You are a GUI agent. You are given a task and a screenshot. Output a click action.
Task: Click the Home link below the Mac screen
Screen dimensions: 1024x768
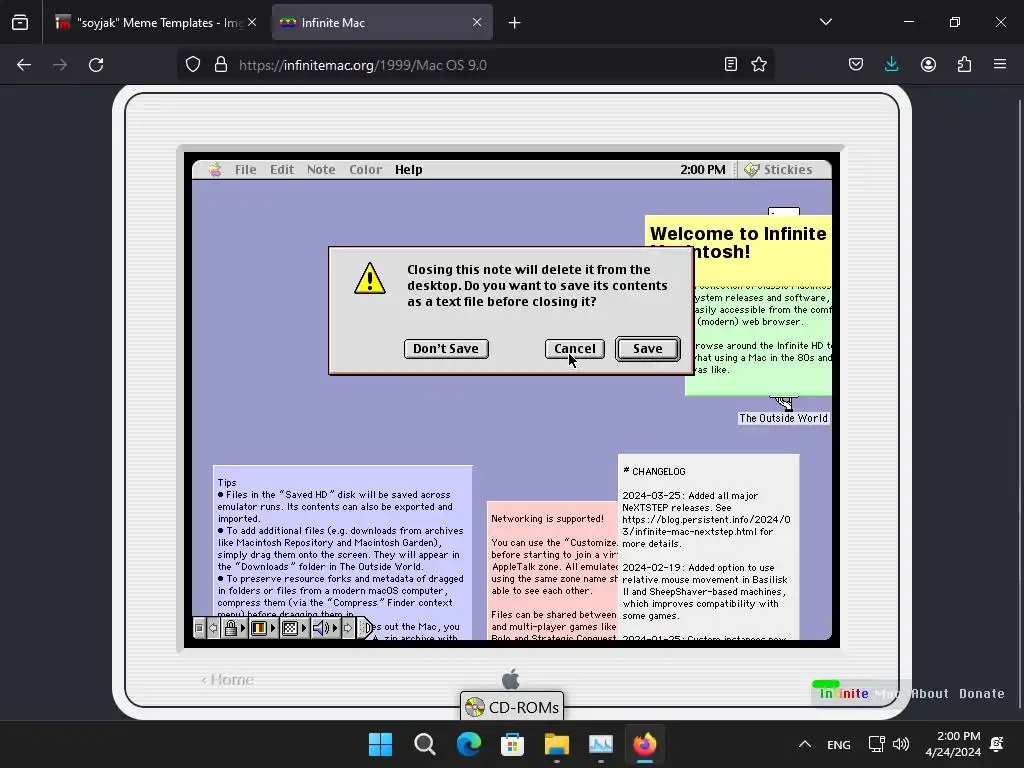click(227, 680)
